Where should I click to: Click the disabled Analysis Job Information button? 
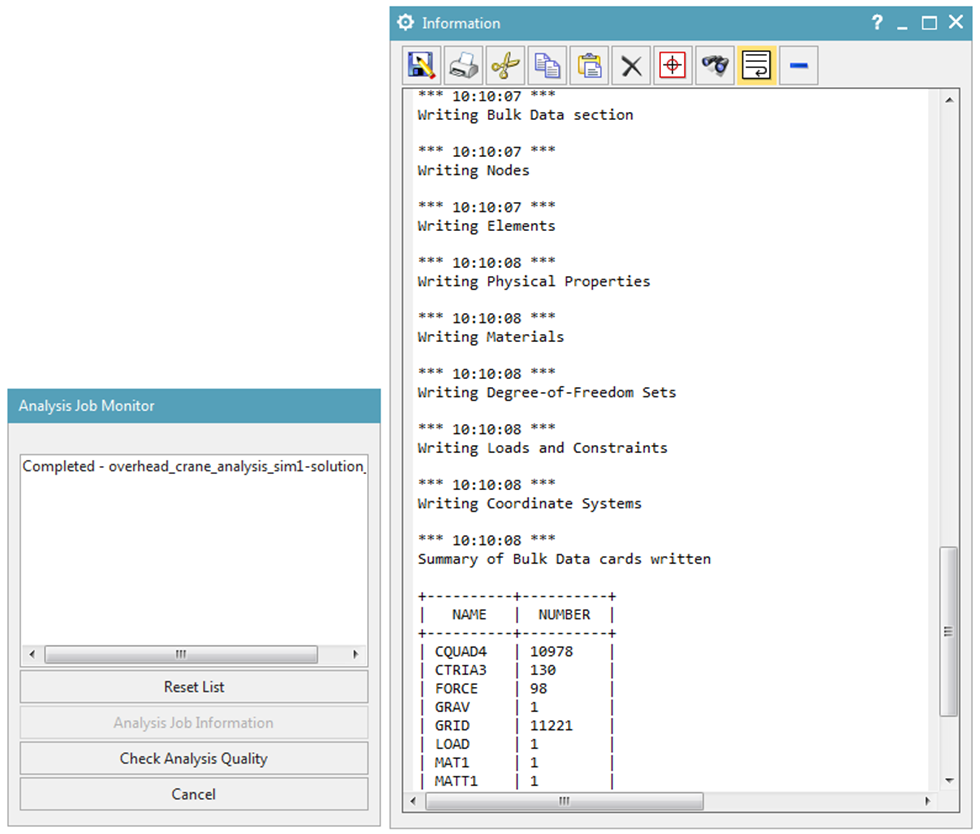tap(193, 722)
